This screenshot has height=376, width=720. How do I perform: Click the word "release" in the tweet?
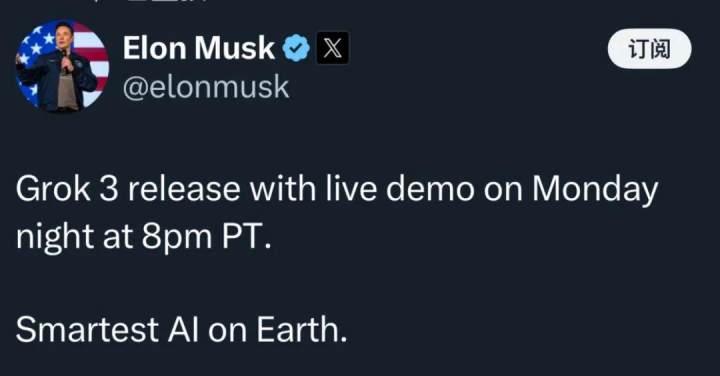click(184, 189)
